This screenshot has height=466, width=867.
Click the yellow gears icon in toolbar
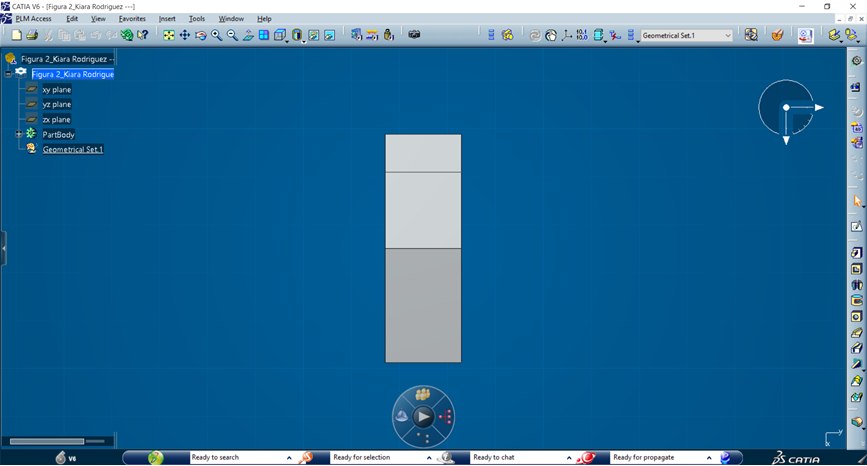click(x=507, y=35)
